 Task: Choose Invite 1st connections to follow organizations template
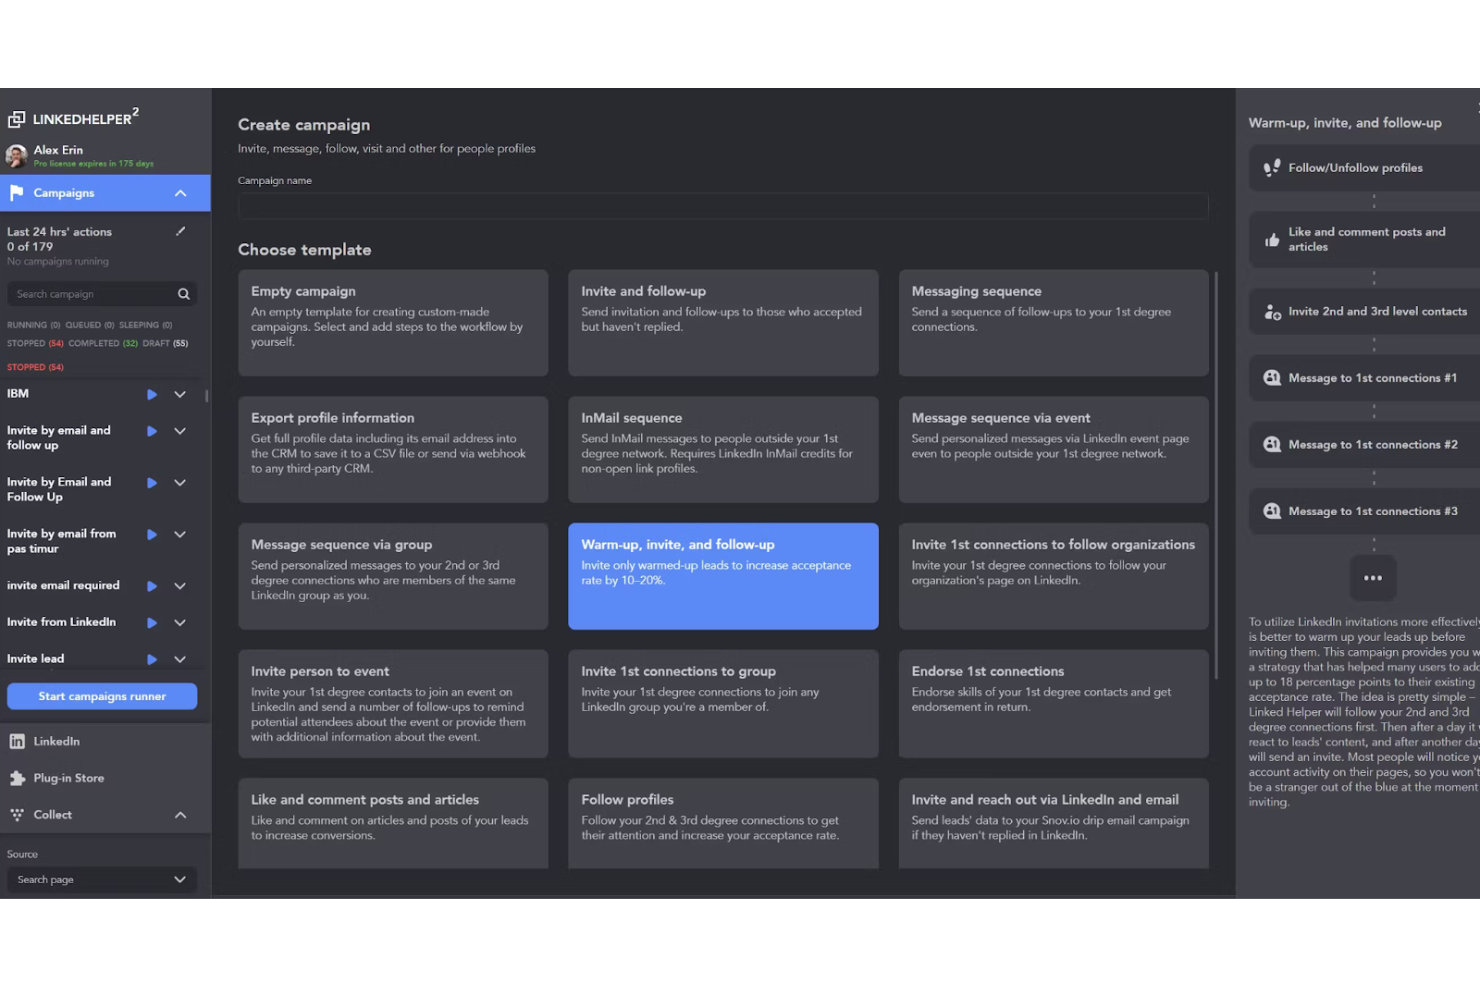(1054, 576)
